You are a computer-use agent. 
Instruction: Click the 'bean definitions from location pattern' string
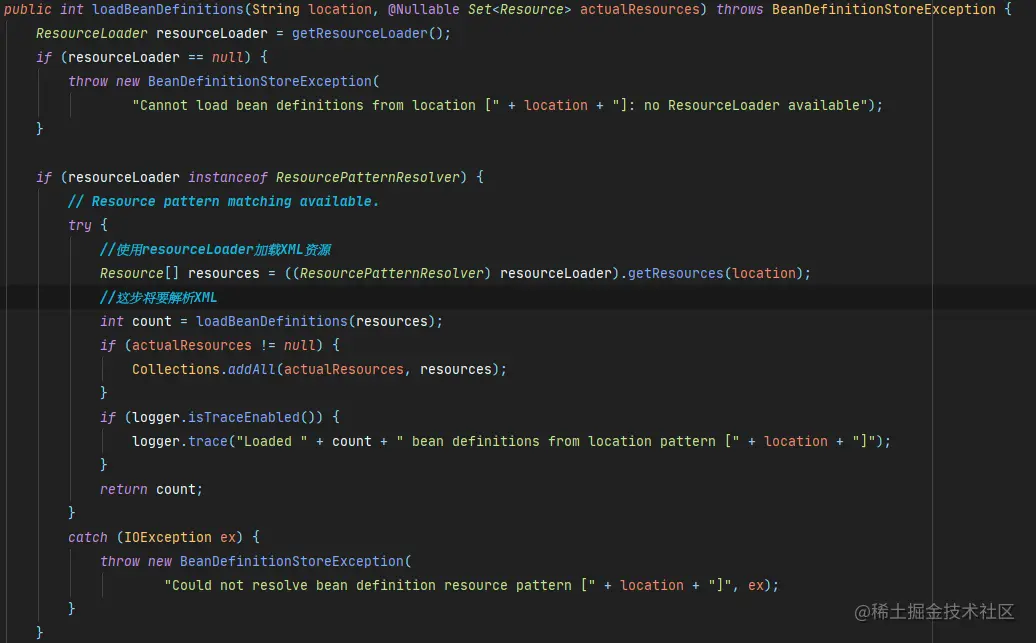[x=568, y=441]
